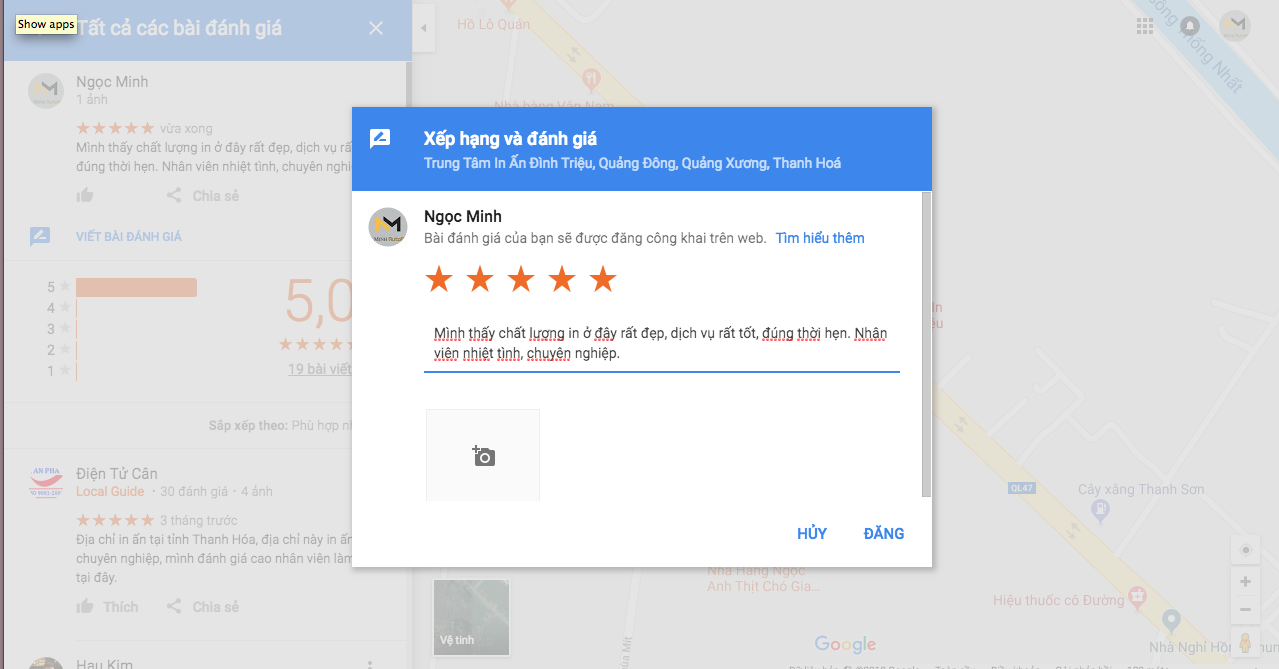Post the review with ĐĂNG
The image size is (1279, 669).
coord(884,533)
